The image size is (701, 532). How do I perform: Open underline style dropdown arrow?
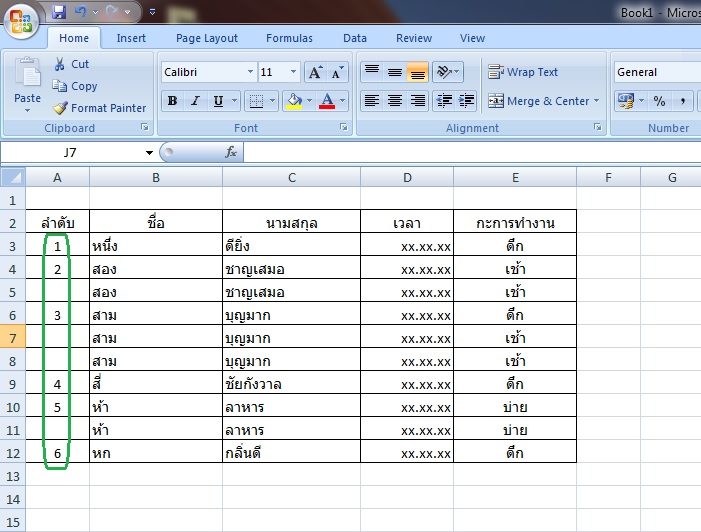[x=234, y=101]
